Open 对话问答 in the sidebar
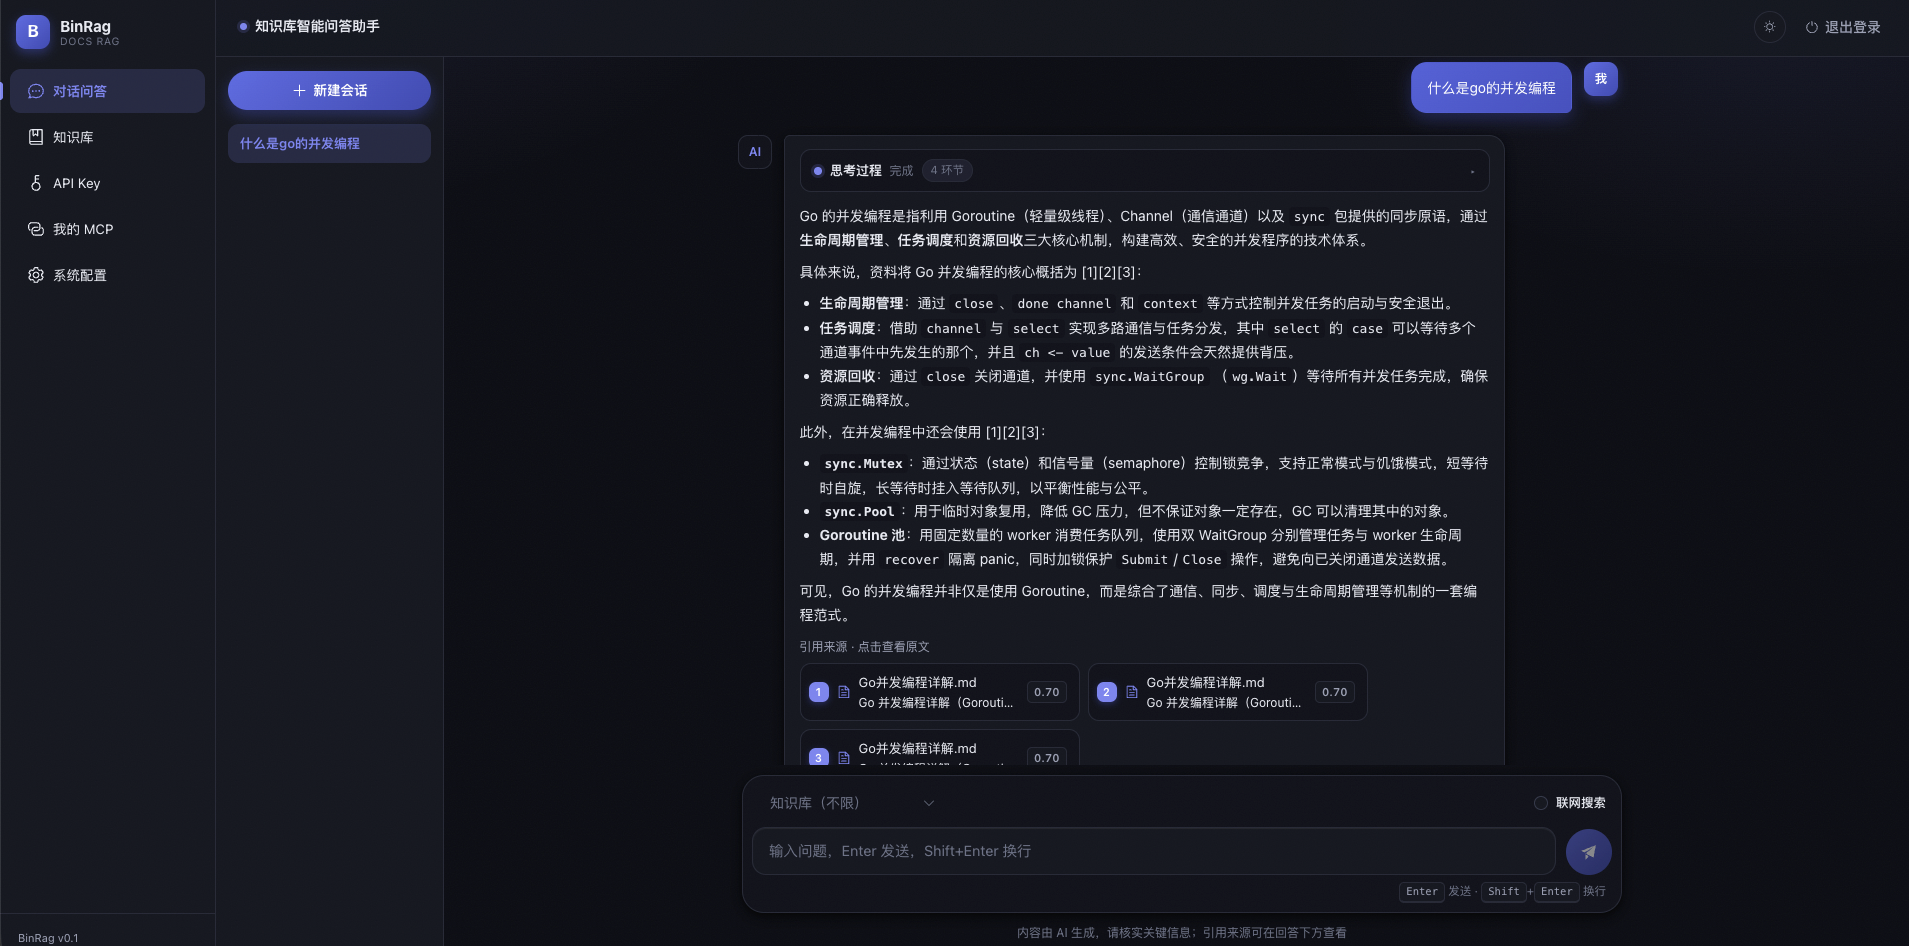This screenshot has height=946, width=1909. pos(108,91)
